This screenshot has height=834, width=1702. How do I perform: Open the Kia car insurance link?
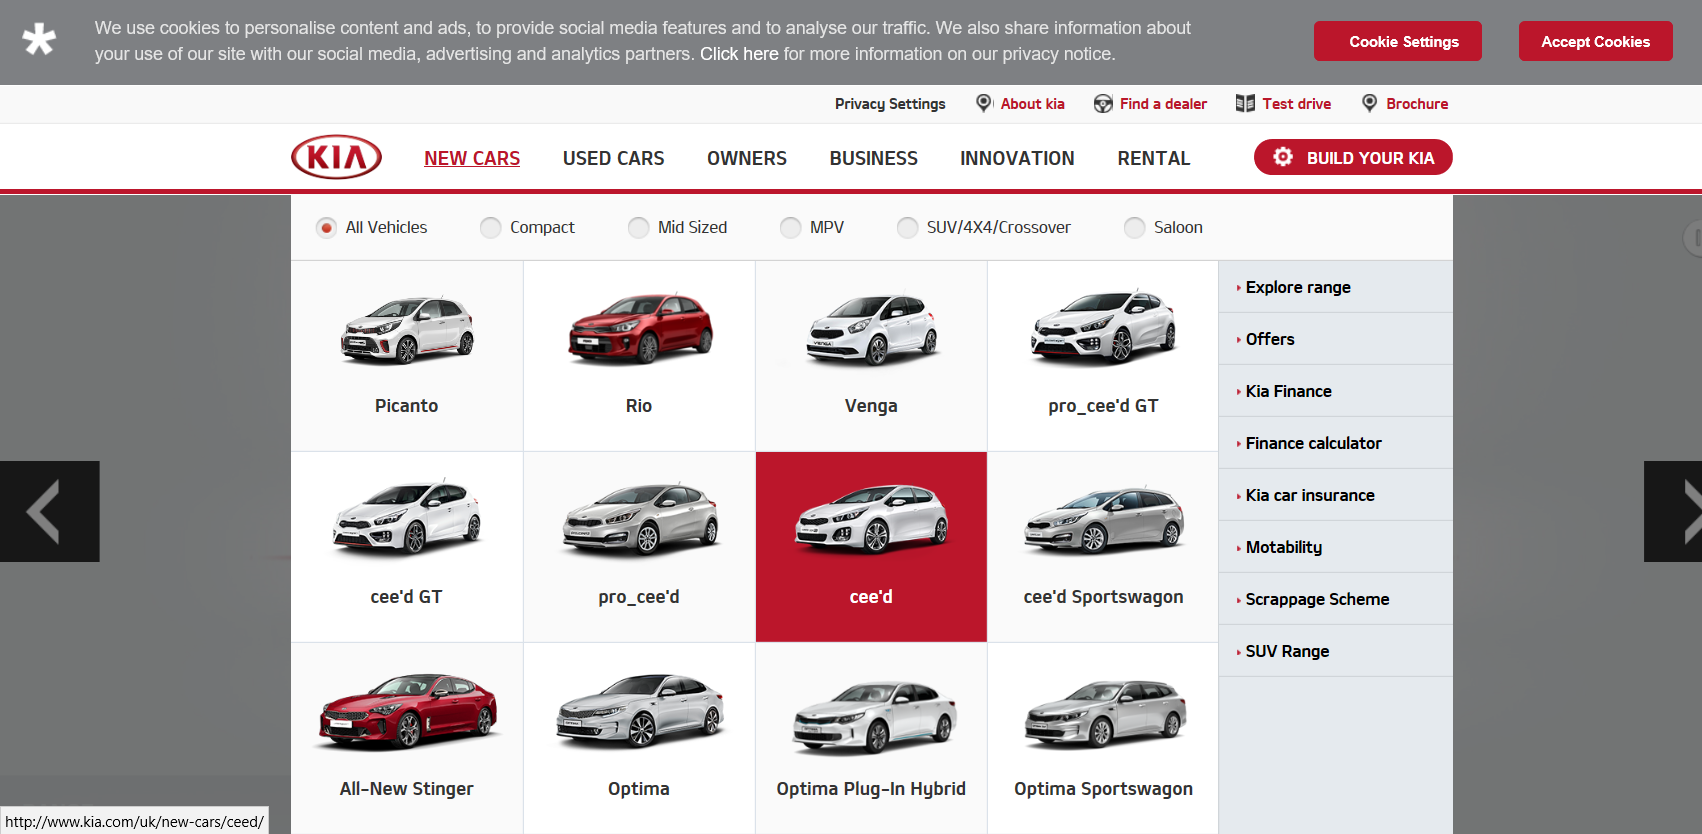pyautogui.click(x=1310, y=495)
